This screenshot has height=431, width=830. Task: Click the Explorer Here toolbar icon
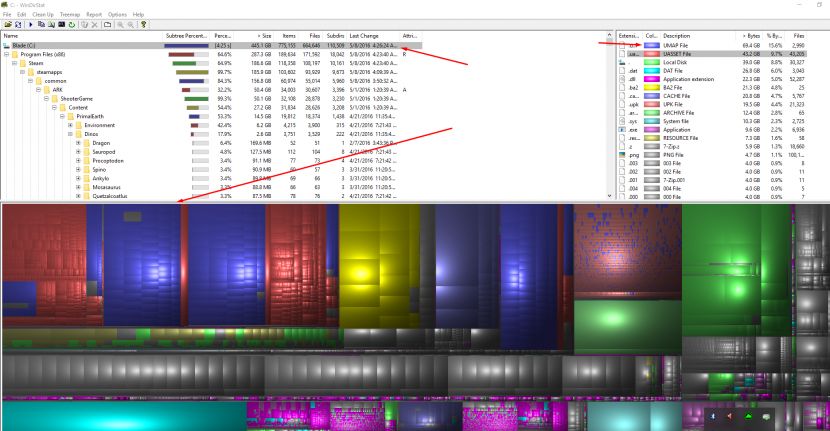pos(51,24)
